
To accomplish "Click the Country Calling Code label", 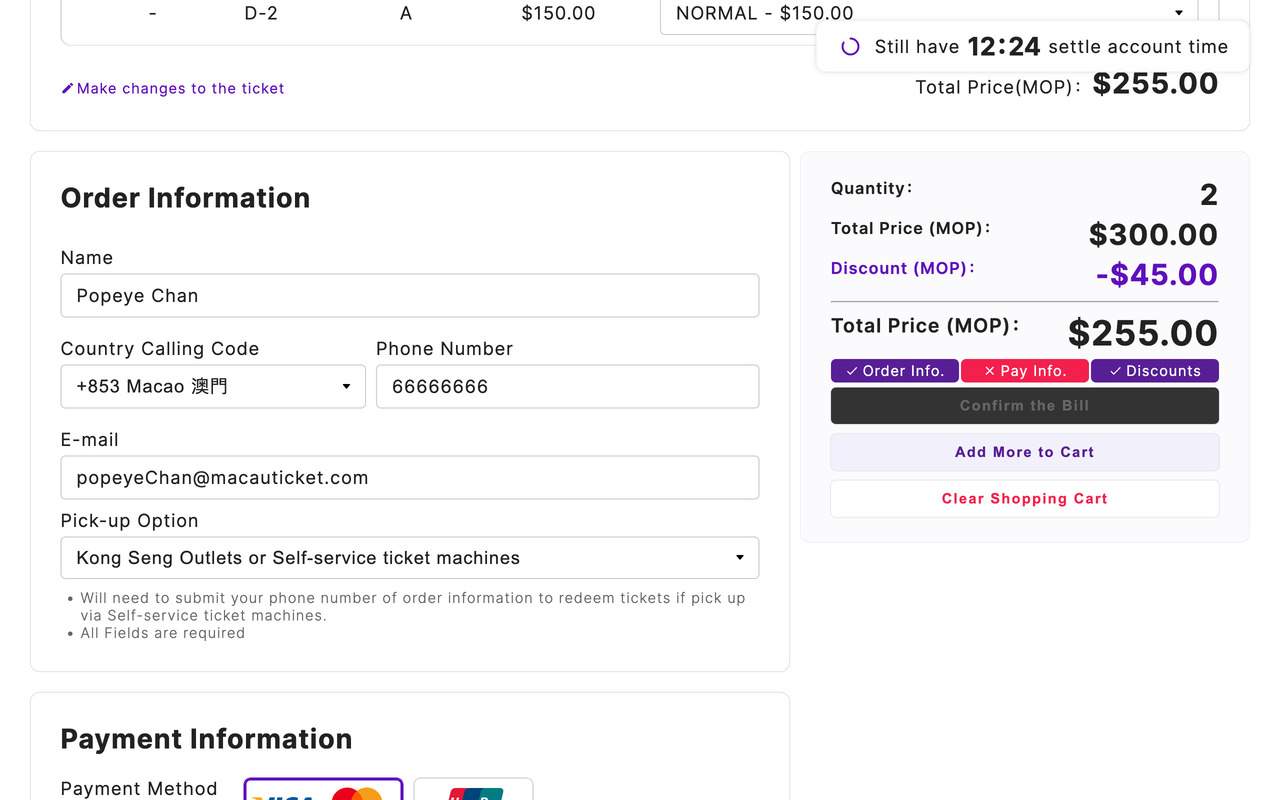I will point(160,349).
